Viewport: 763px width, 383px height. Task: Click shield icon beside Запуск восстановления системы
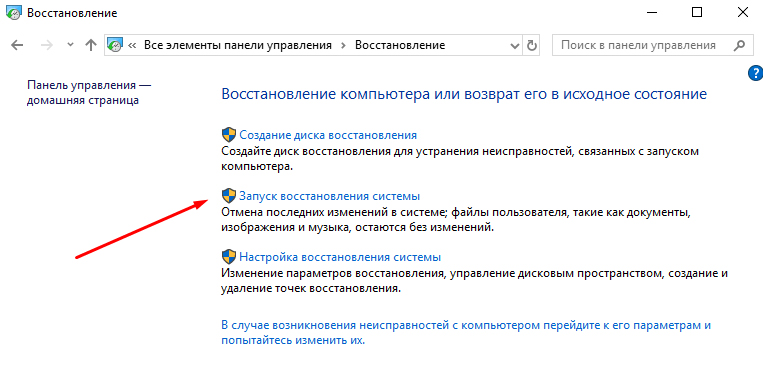[229, 196]
